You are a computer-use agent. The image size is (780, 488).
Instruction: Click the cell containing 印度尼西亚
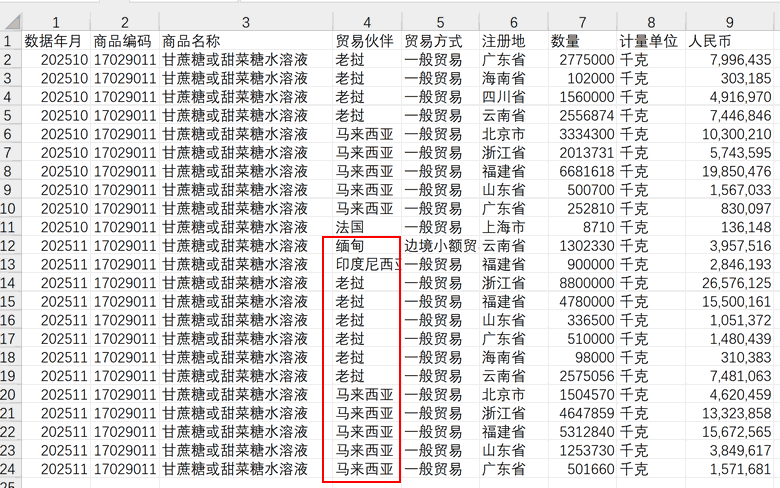coord(367,265)
